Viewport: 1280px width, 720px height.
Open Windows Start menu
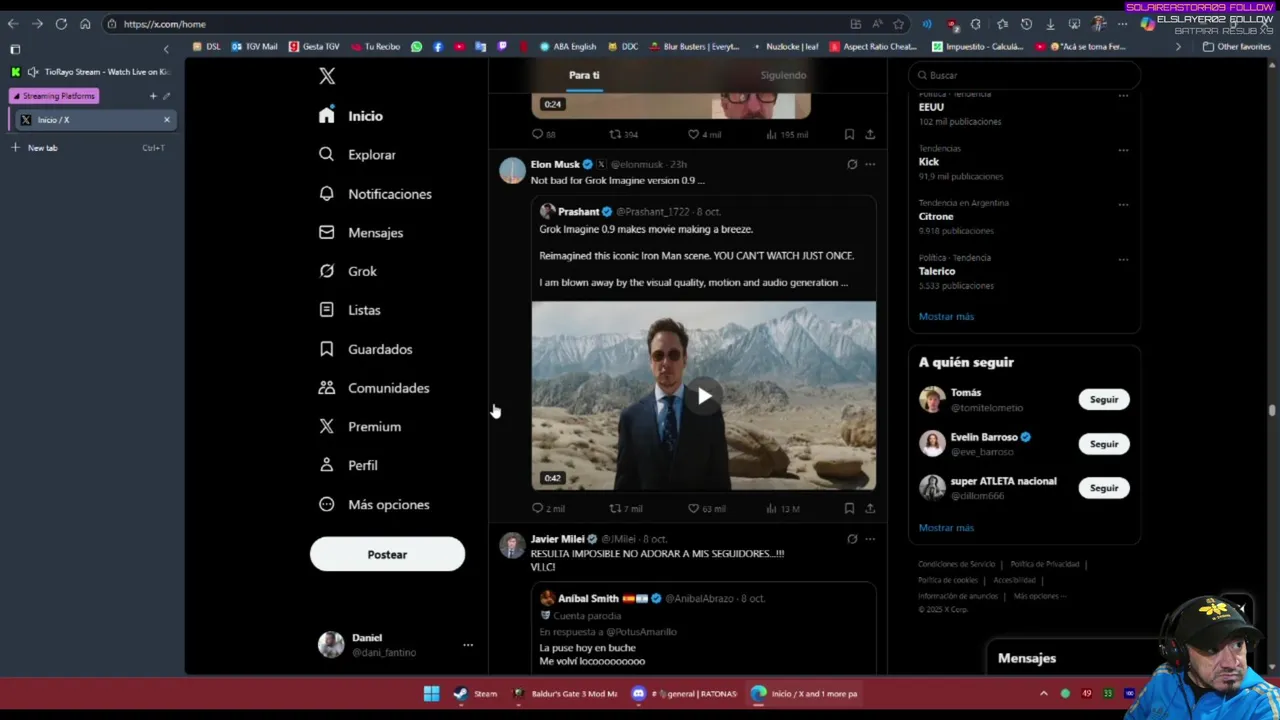pyautogui.click(x=431, y=693)
